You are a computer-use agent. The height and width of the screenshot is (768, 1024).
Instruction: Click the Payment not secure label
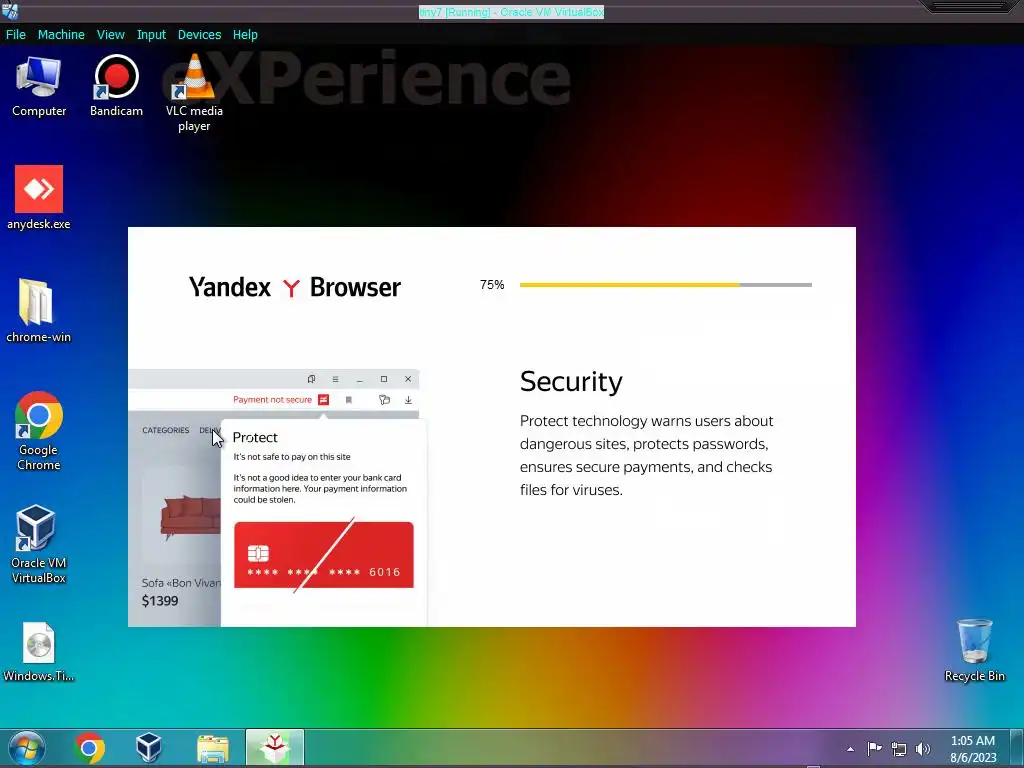[272, 400]
